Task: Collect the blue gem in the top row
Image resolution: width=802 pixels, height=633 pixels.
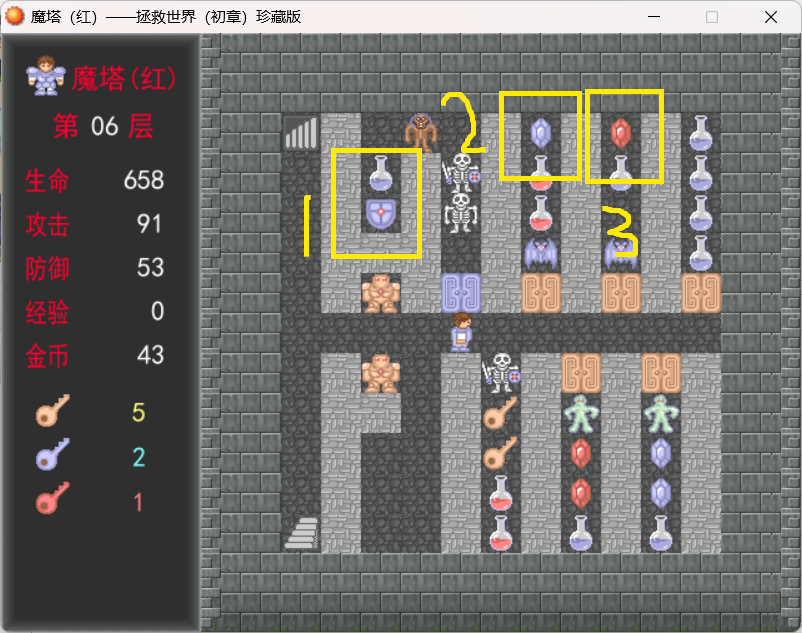Action: pos(541,133)
